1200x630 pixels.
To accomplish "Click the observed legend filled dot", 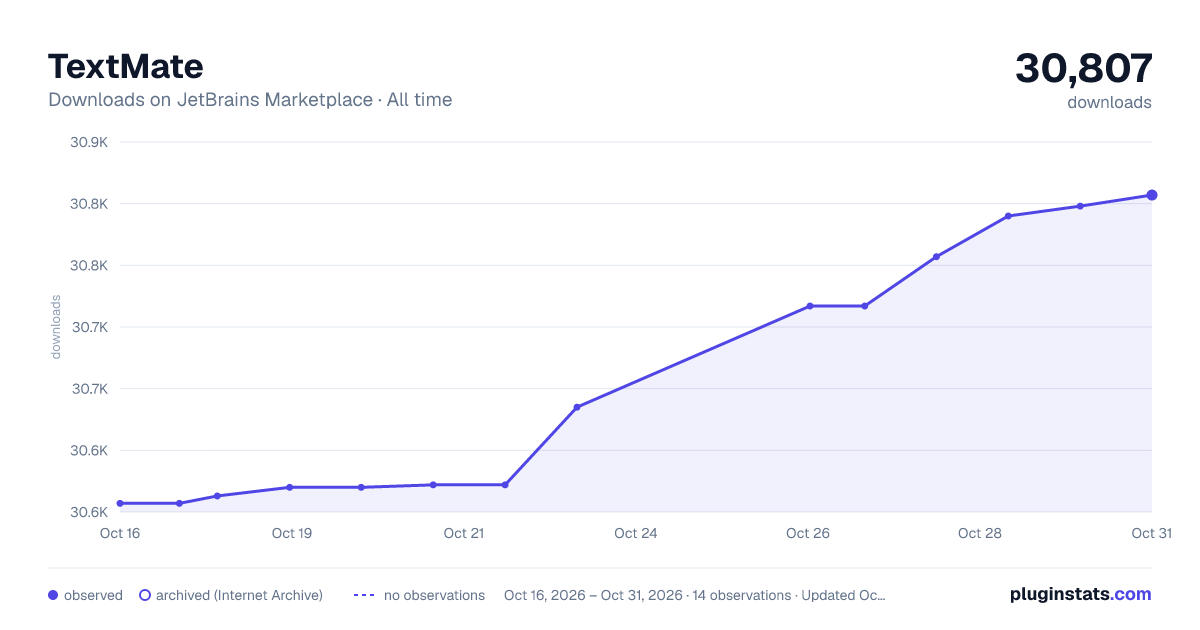I will click(53, 595).
